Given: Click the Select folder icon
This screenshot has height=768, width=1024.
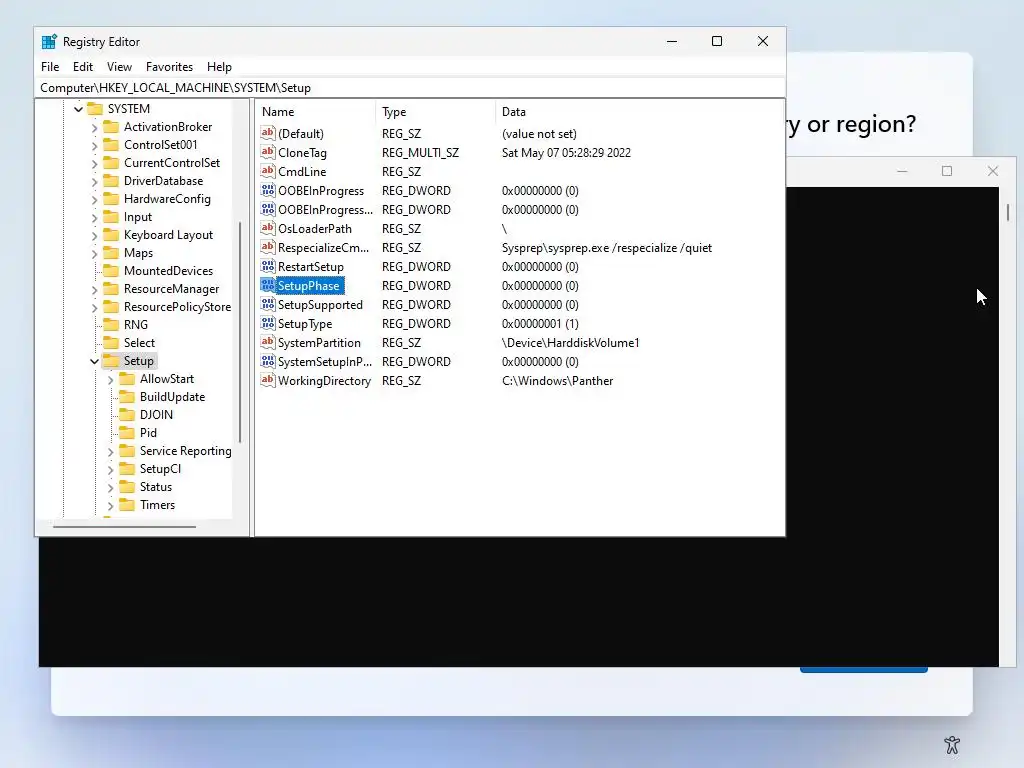Looking at the screenshot, I should [111, 343].
